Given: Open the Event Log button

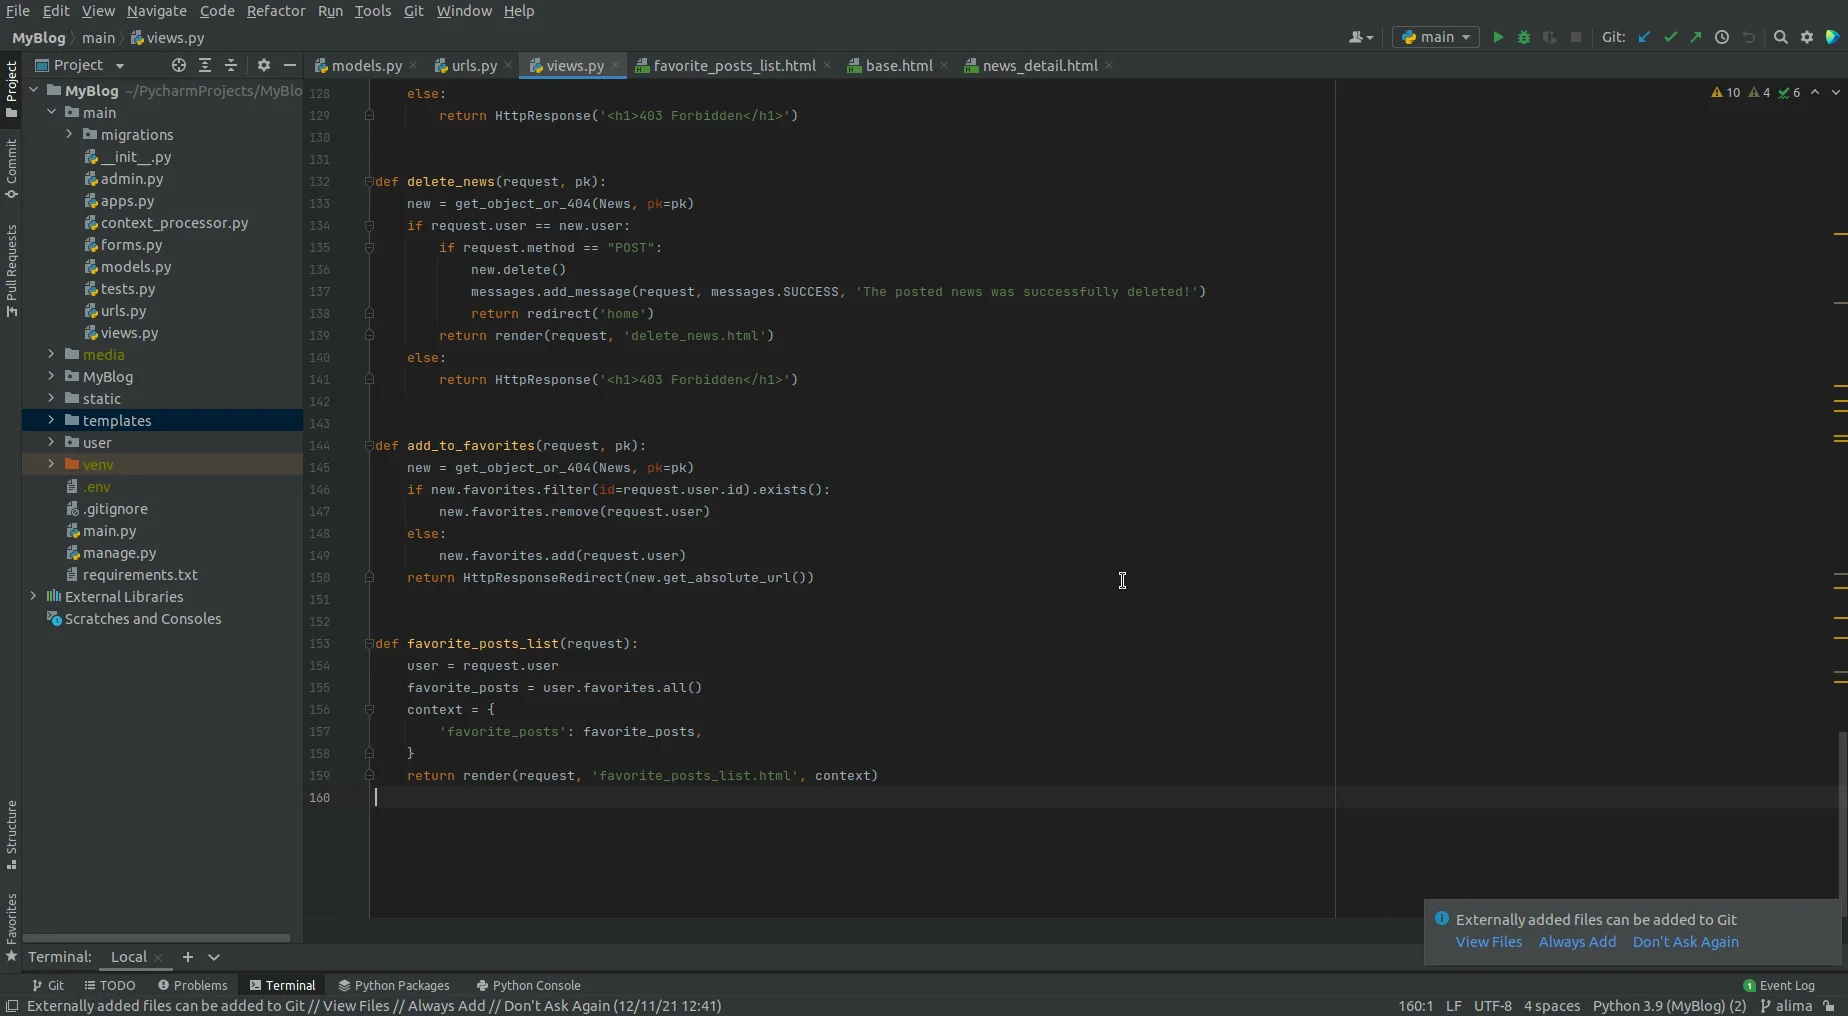Looking at the screenshot, I should tap(1778, 985).
